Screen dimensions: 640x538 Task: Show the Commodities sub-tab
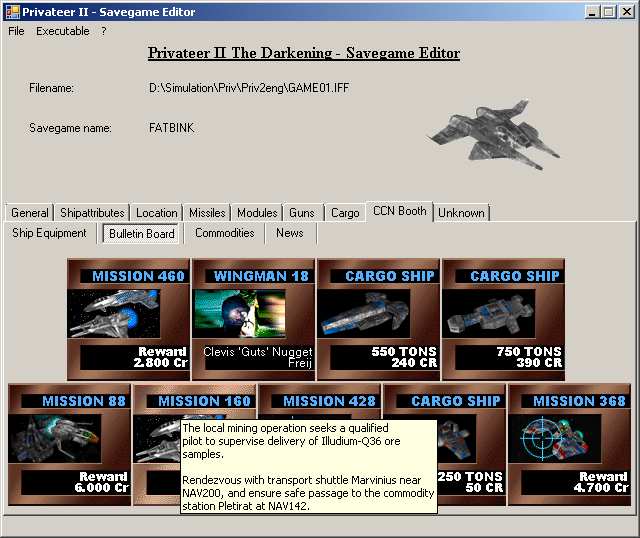point(224,233)
